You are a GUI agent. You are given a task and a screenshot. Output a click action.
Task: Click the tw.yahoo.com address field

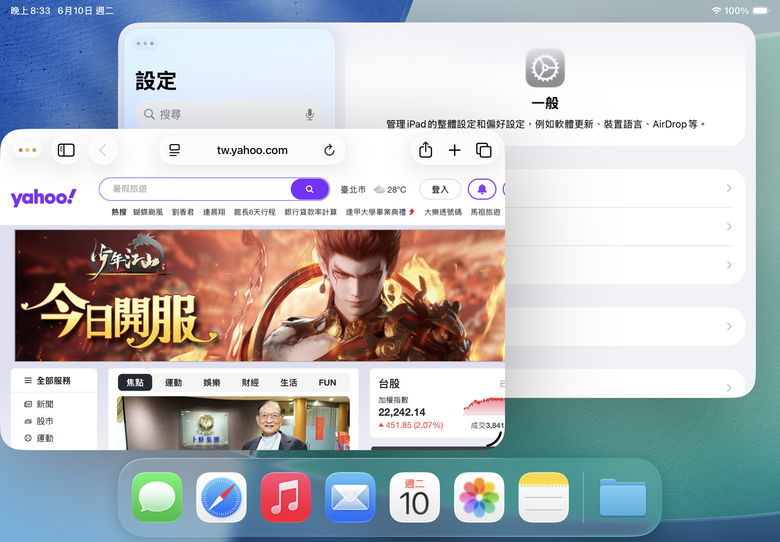pos(252,150)
